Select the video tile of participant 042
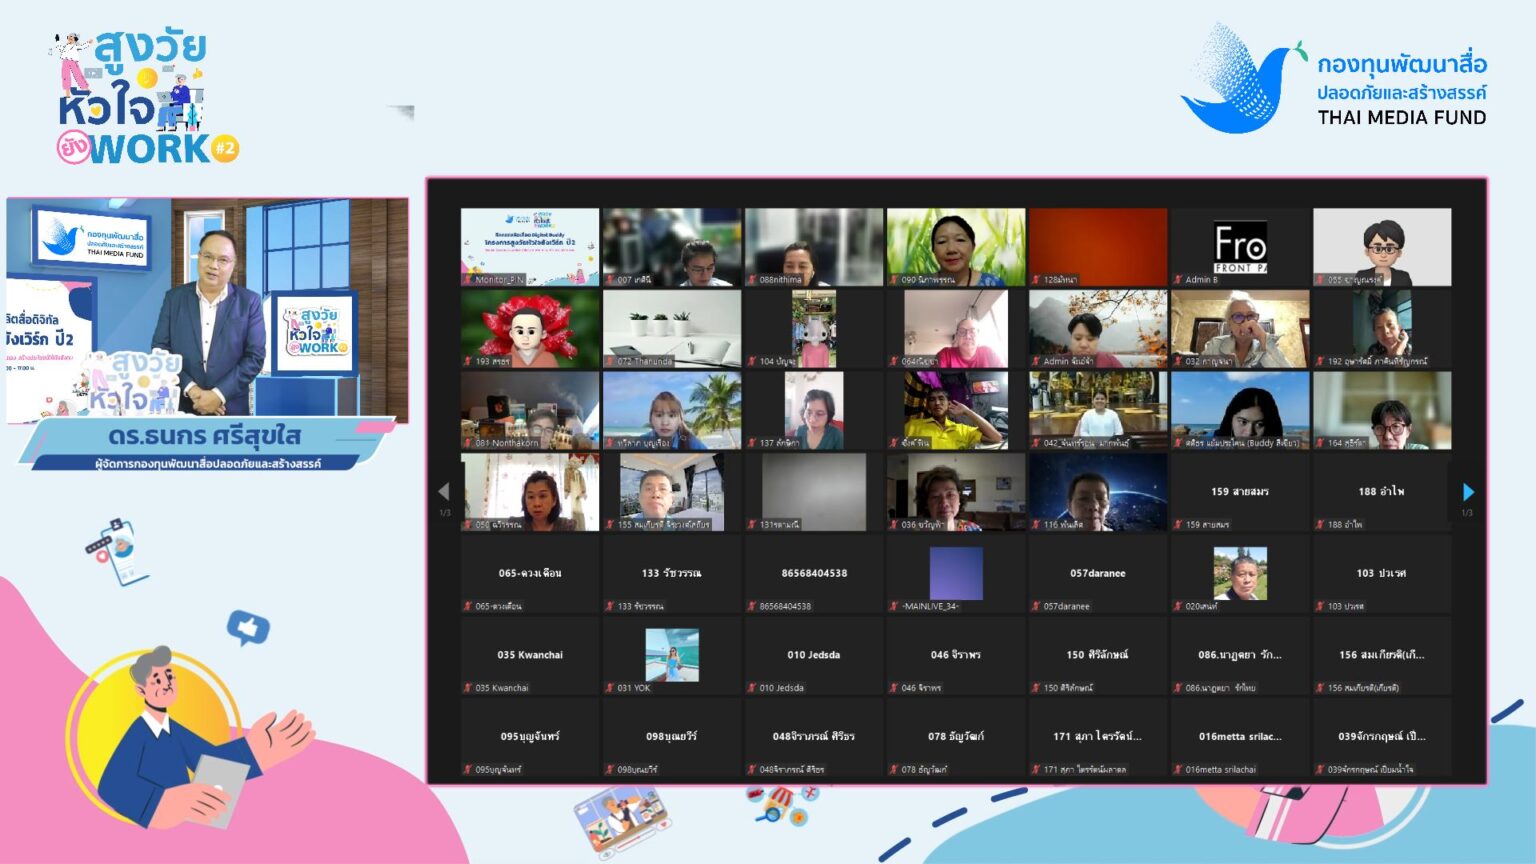 [x=1098, y=411]
